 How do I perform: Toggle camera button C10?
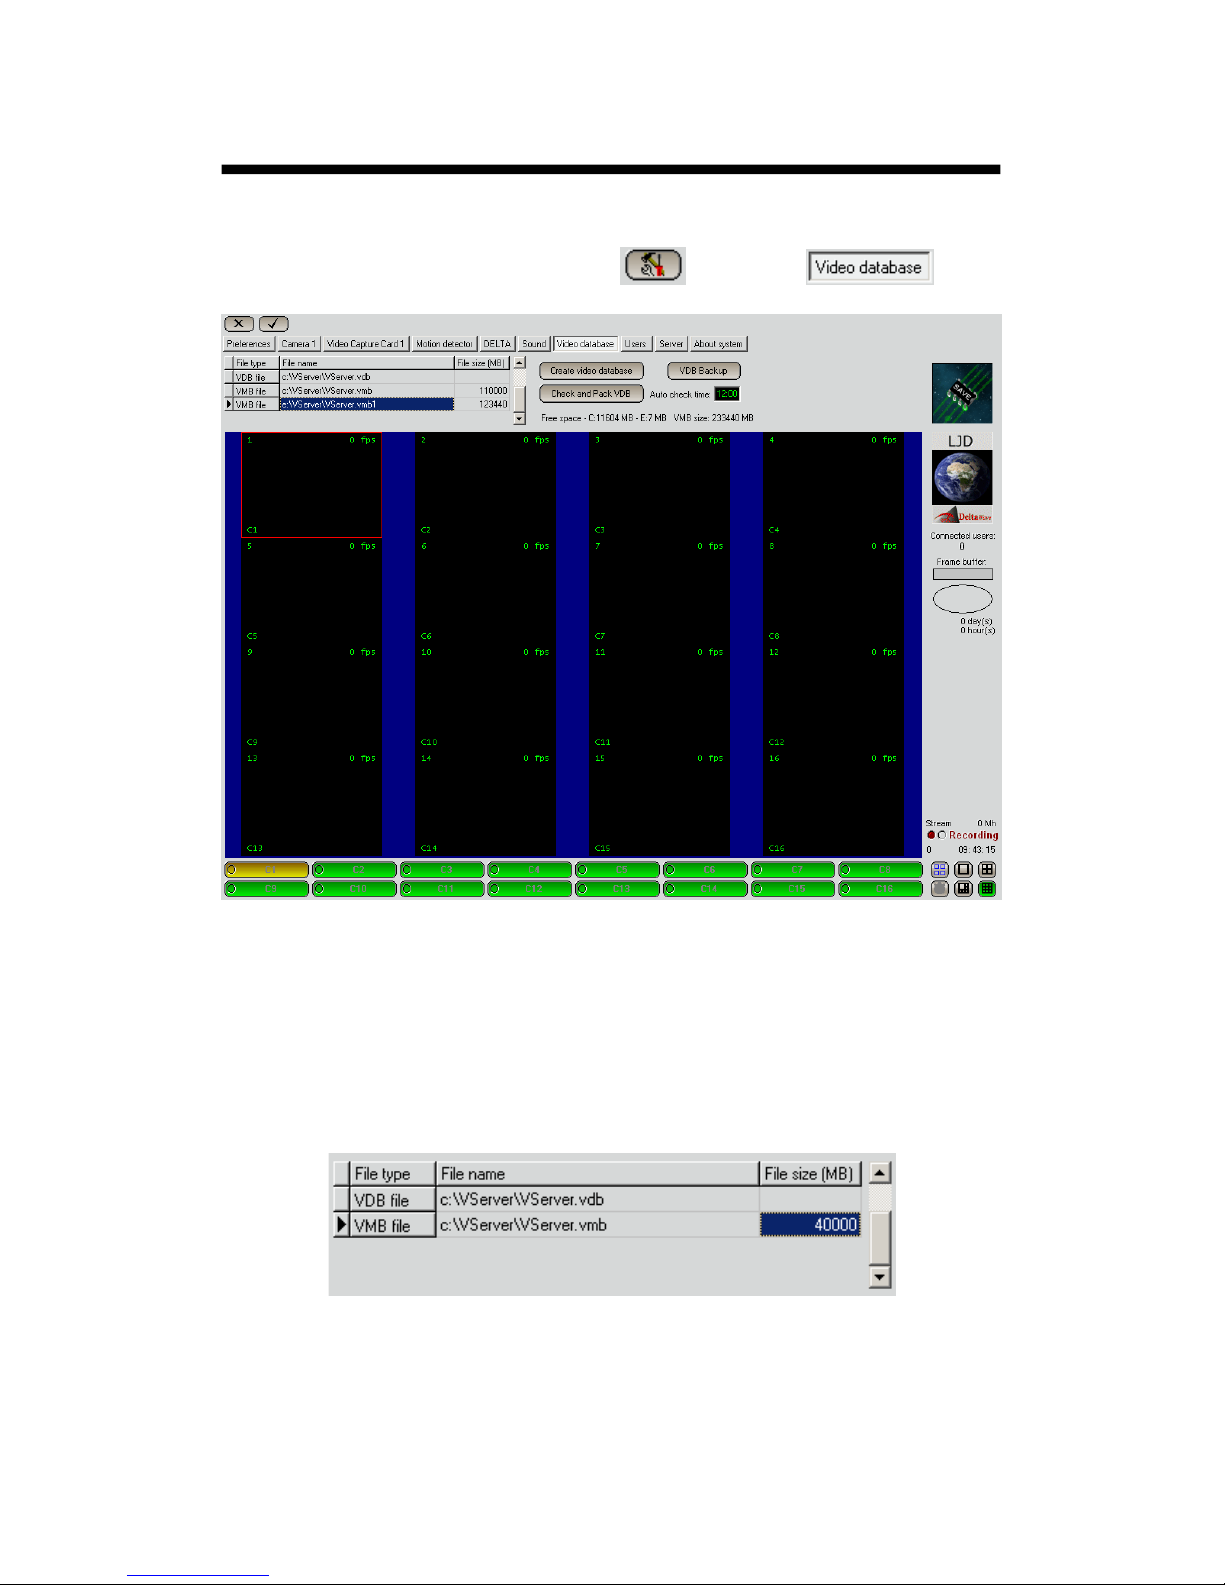[354, 888]
